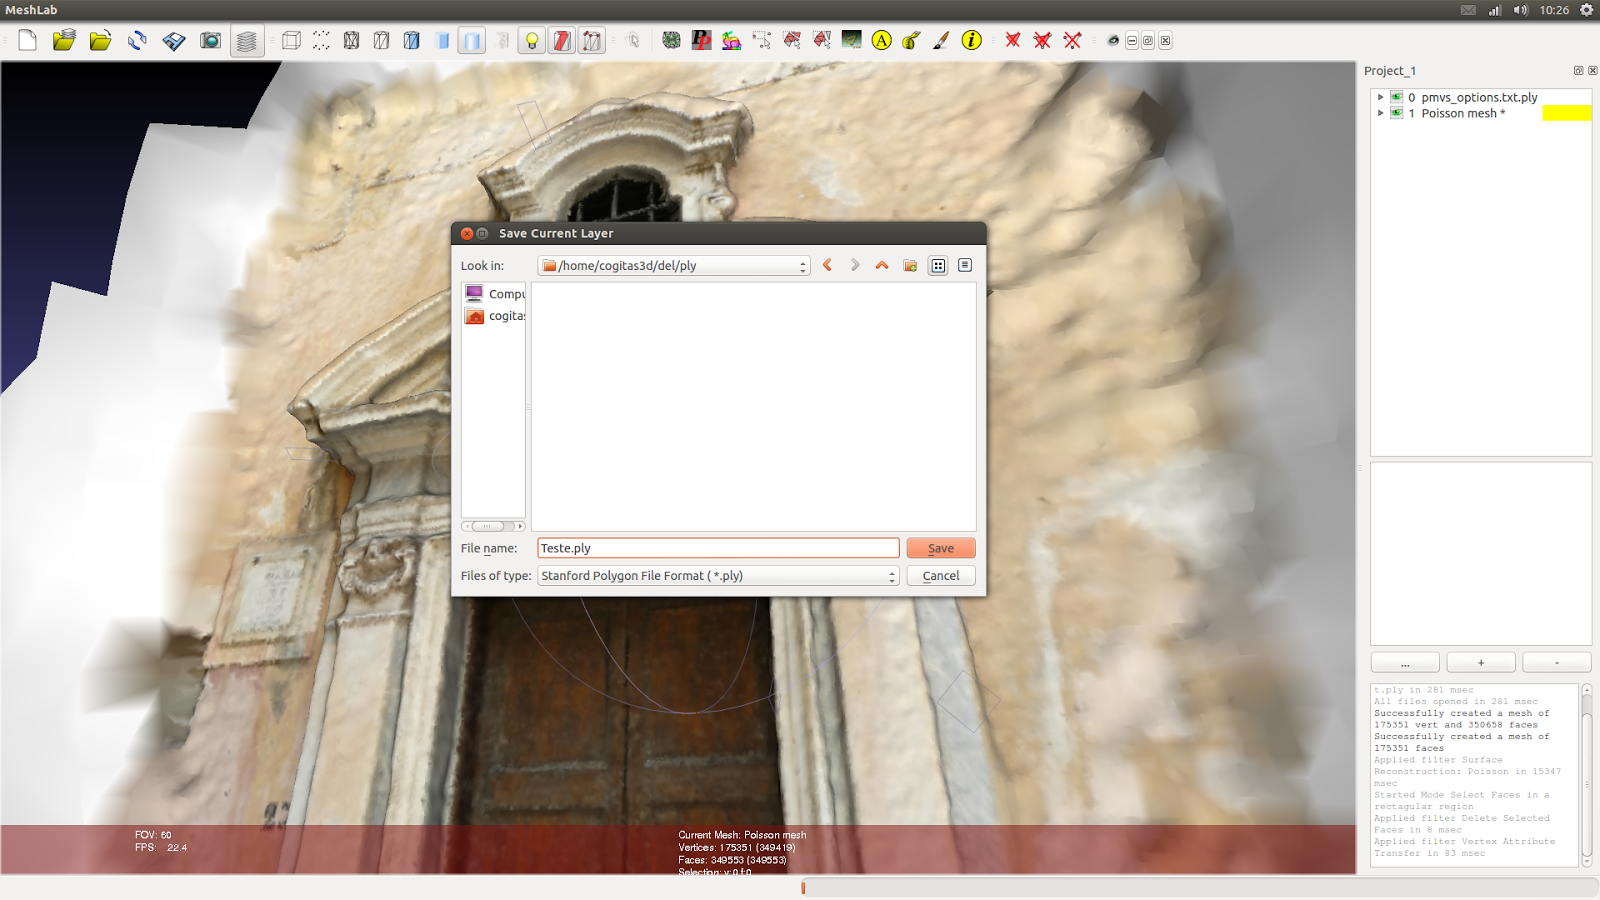Viewport: 1600px width, 900px height.
Task: Select faces in rectangular region tool
Action: [791, 40]
